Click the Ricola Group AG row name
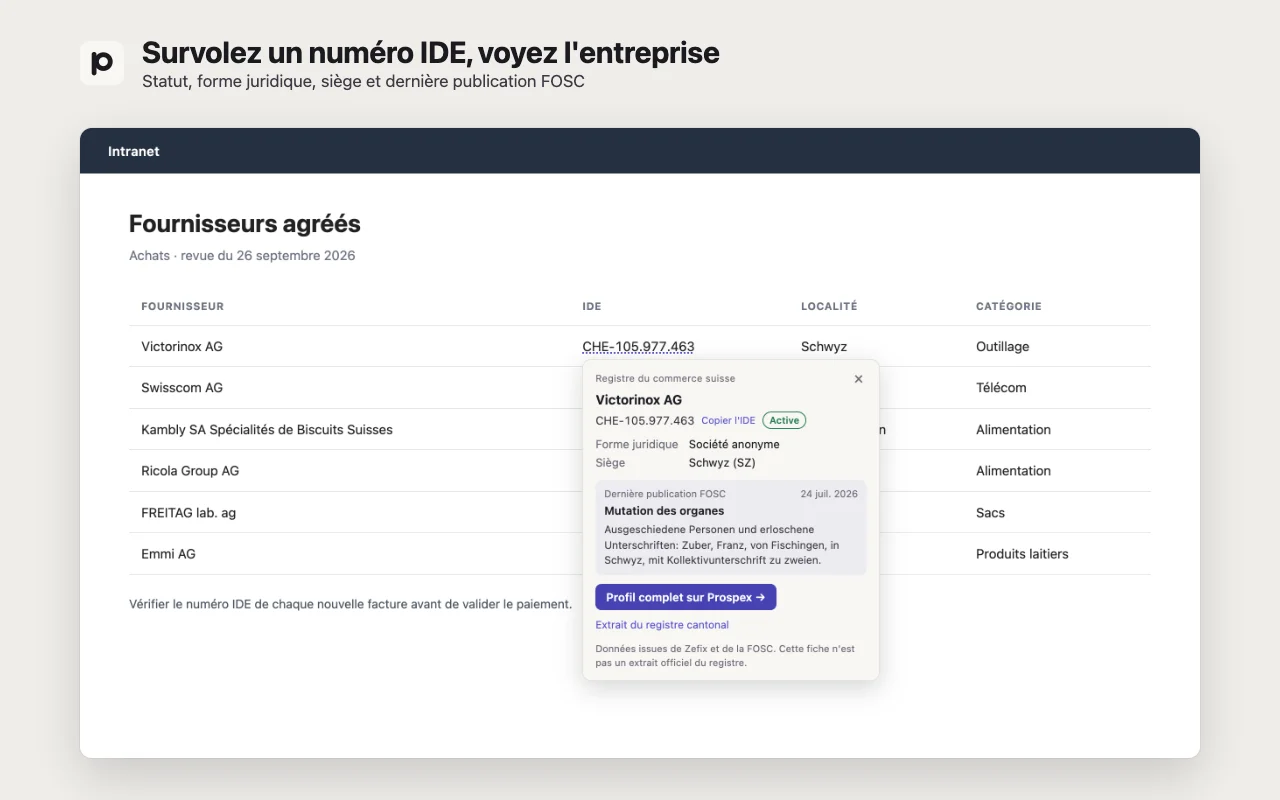 190,471
